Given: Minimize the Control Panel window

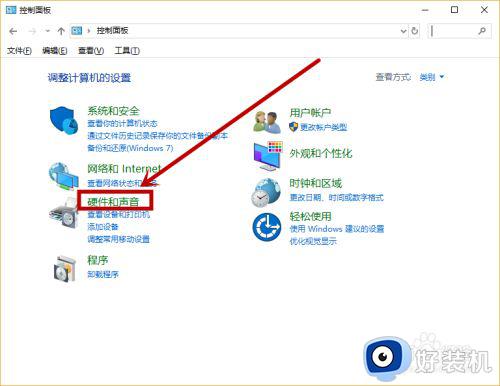Looking at the screenshot, I should point(425,10).
